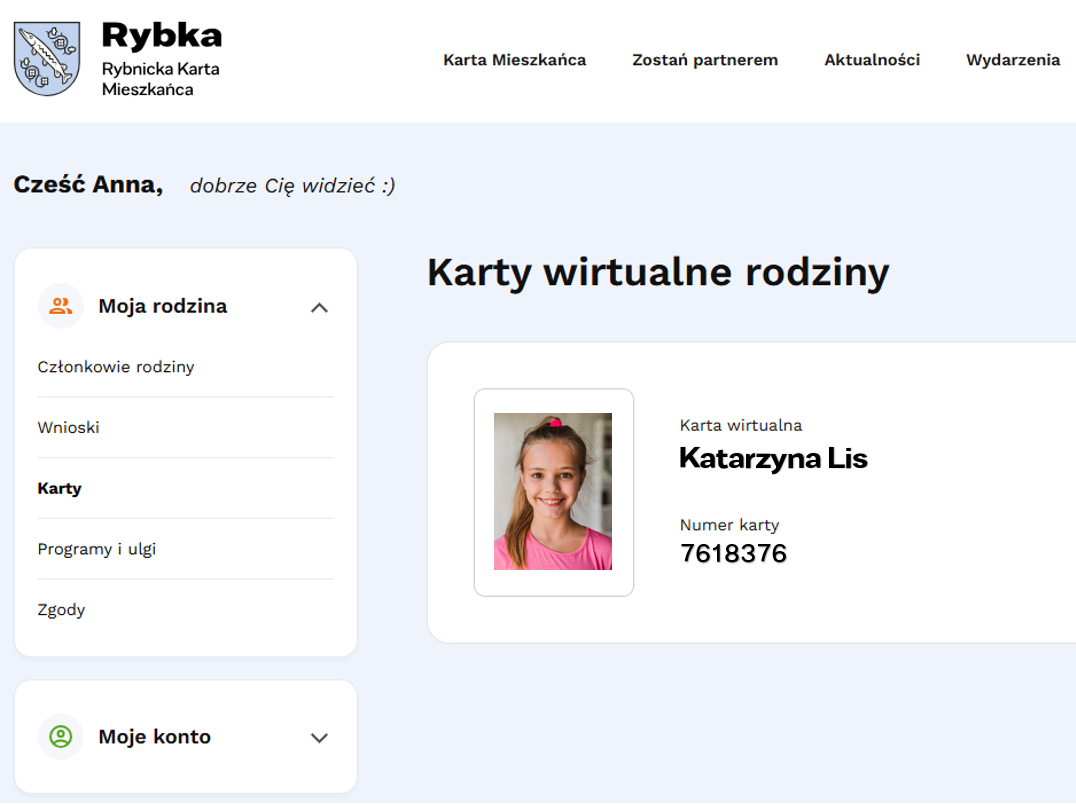Open Programy i ulgi link
Viewport: 1076px width, 804px height.
click(97, 549)
